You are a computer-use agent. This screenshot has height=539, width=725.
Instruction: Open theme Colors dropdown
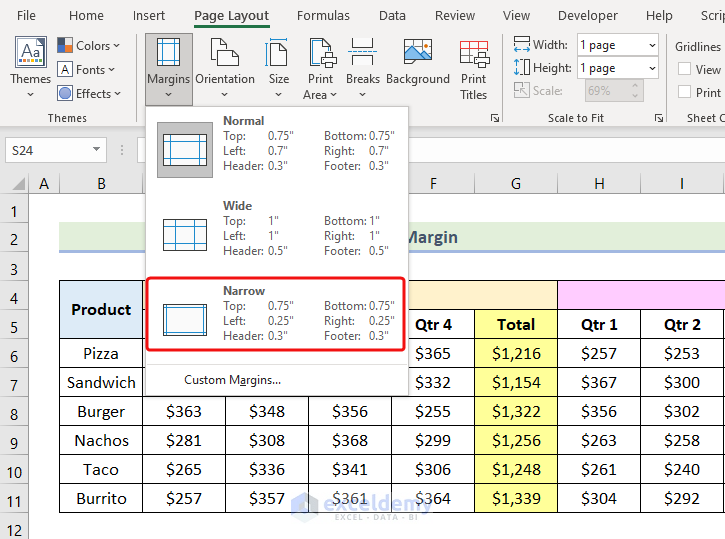(89, 45)
